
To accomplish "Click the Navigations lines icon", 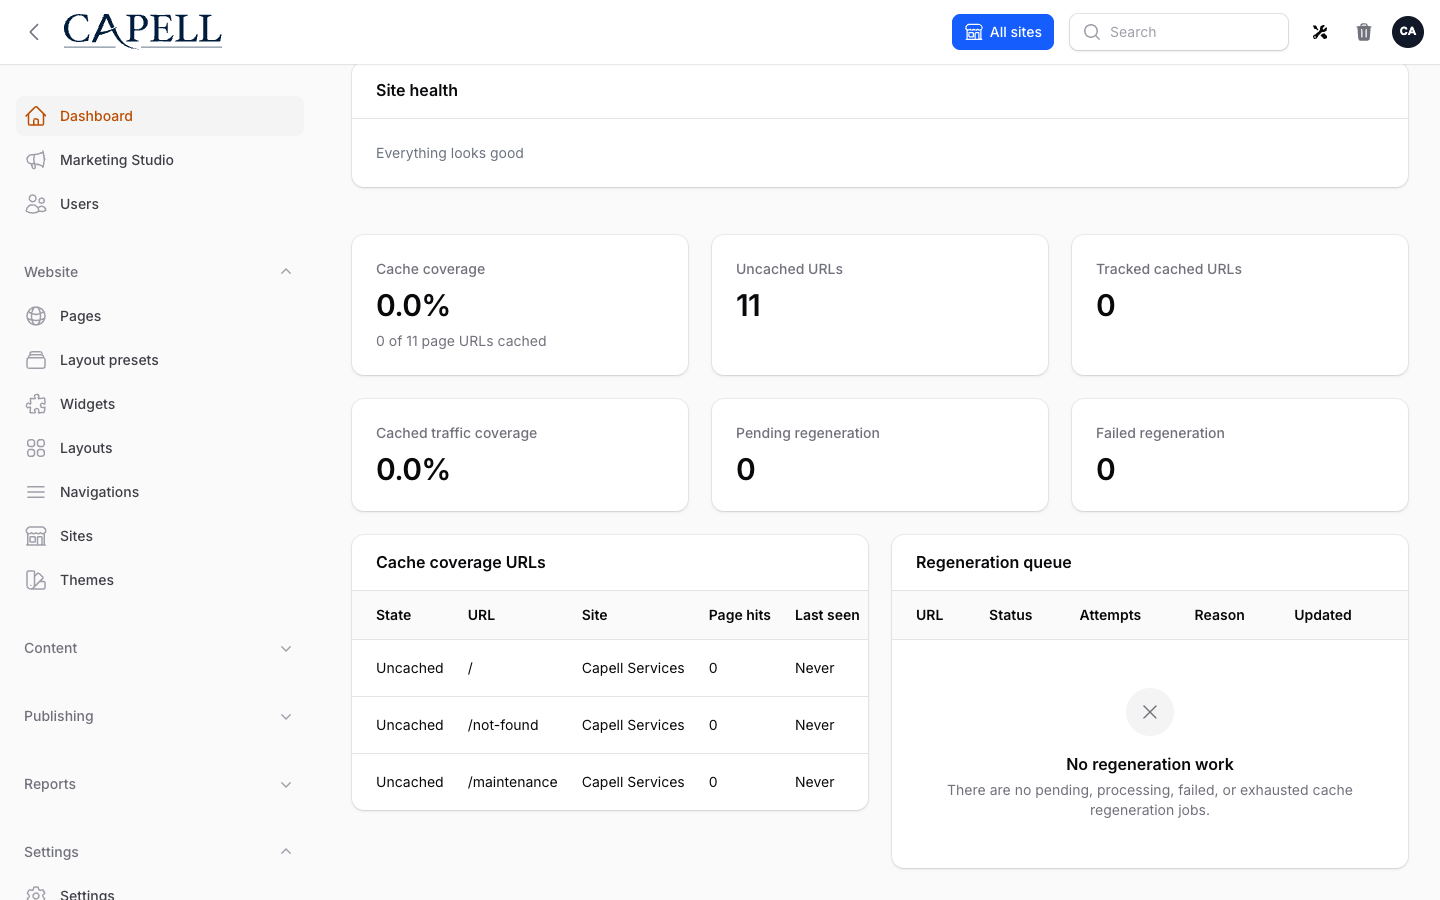I will point(36,492).
